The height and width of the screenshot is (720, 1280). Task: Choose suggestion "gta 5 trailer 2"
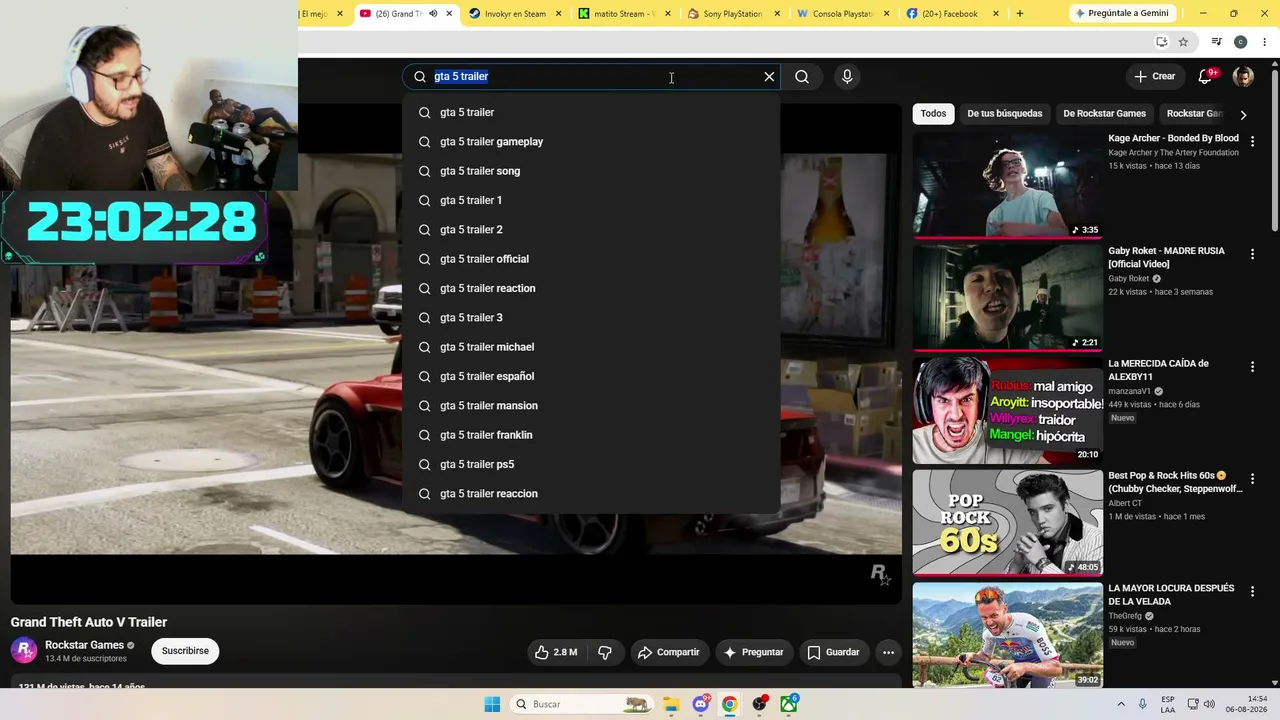(591, 230)
